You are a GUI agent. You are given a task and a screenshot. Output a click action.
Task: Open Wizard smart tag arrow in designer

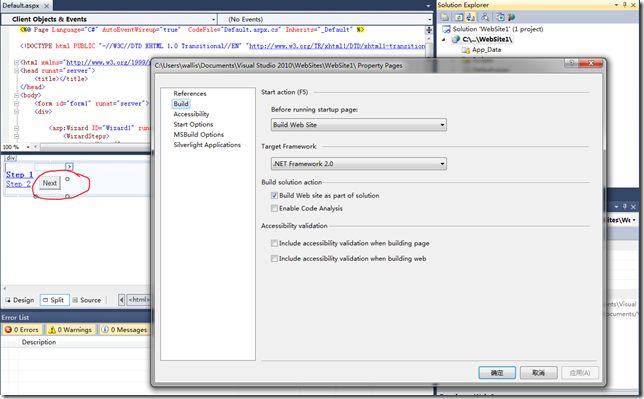coord(69,167)
